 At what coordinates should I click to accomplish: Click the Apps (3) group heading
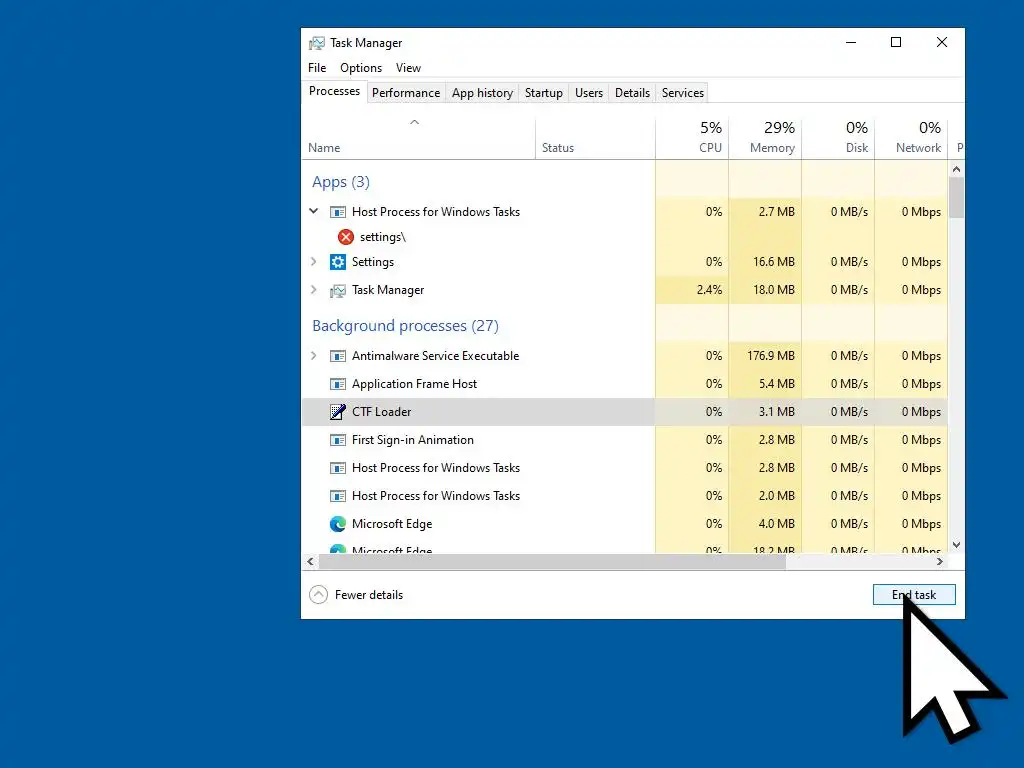point(340,182)
